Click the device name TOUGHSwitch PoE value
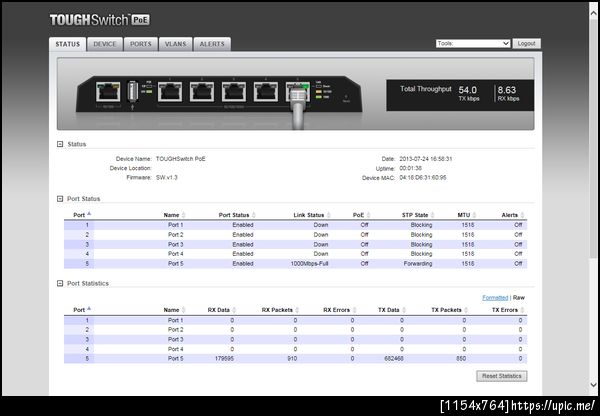Viewport: 600px width, 416px height. tap(181, 159)
